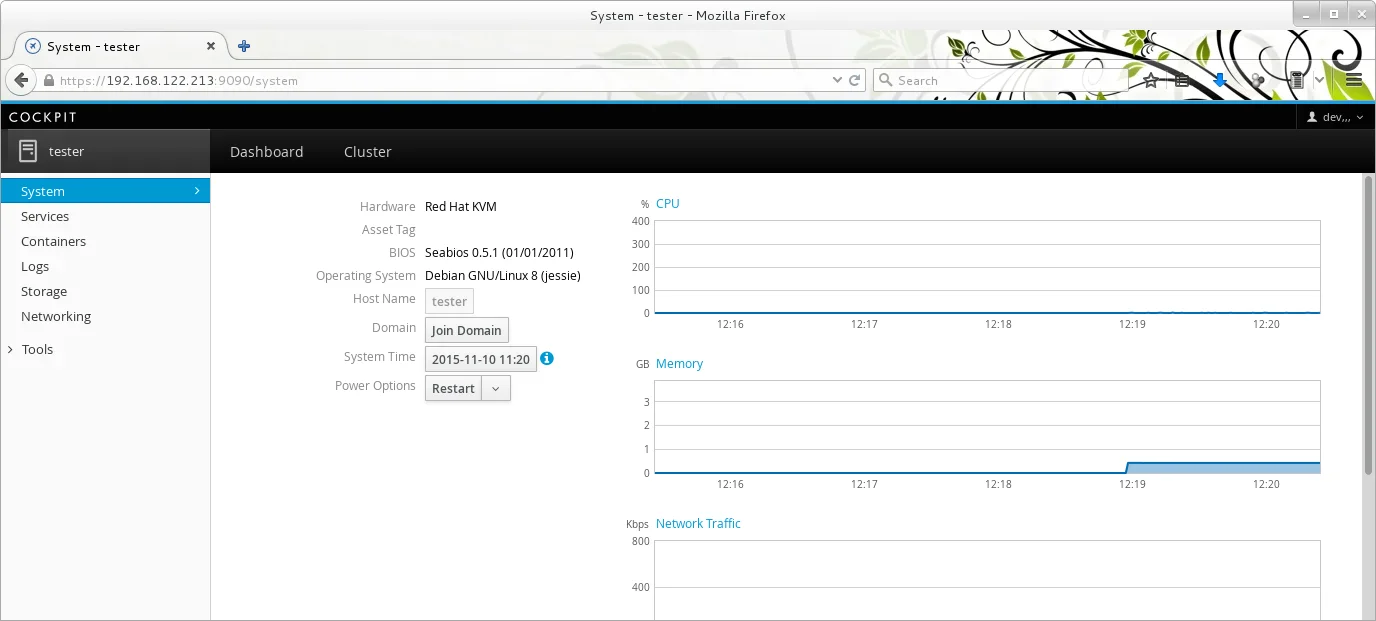
Task: Open the bookmarks list icon
Action: (x=1182, y=80)
